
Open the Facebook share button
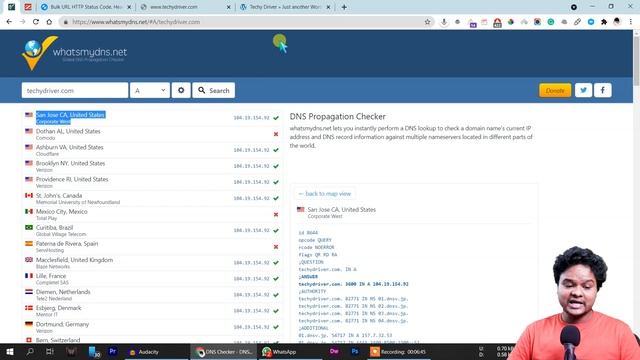click(x=602, y=90)
